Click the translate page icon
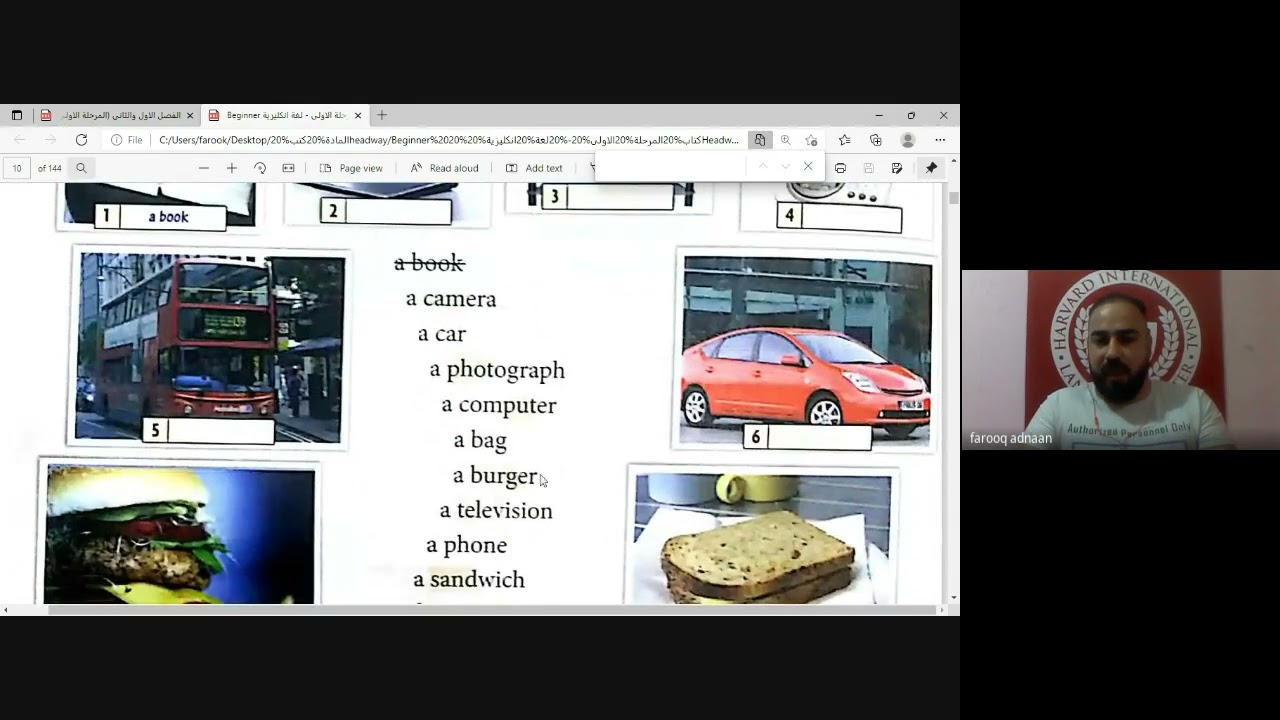Screen dimensions: 1280x720 (760, 140)
